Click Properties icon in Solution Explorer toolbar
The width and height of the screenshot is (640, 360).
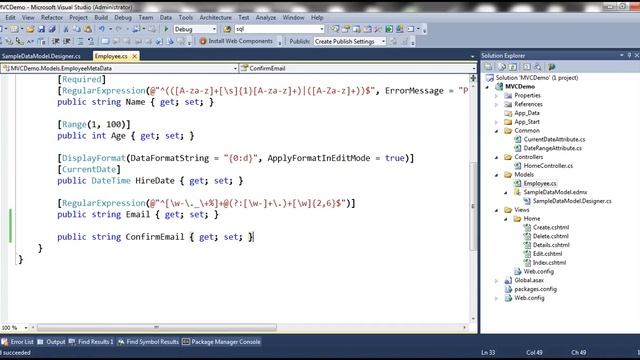[489, 67]
